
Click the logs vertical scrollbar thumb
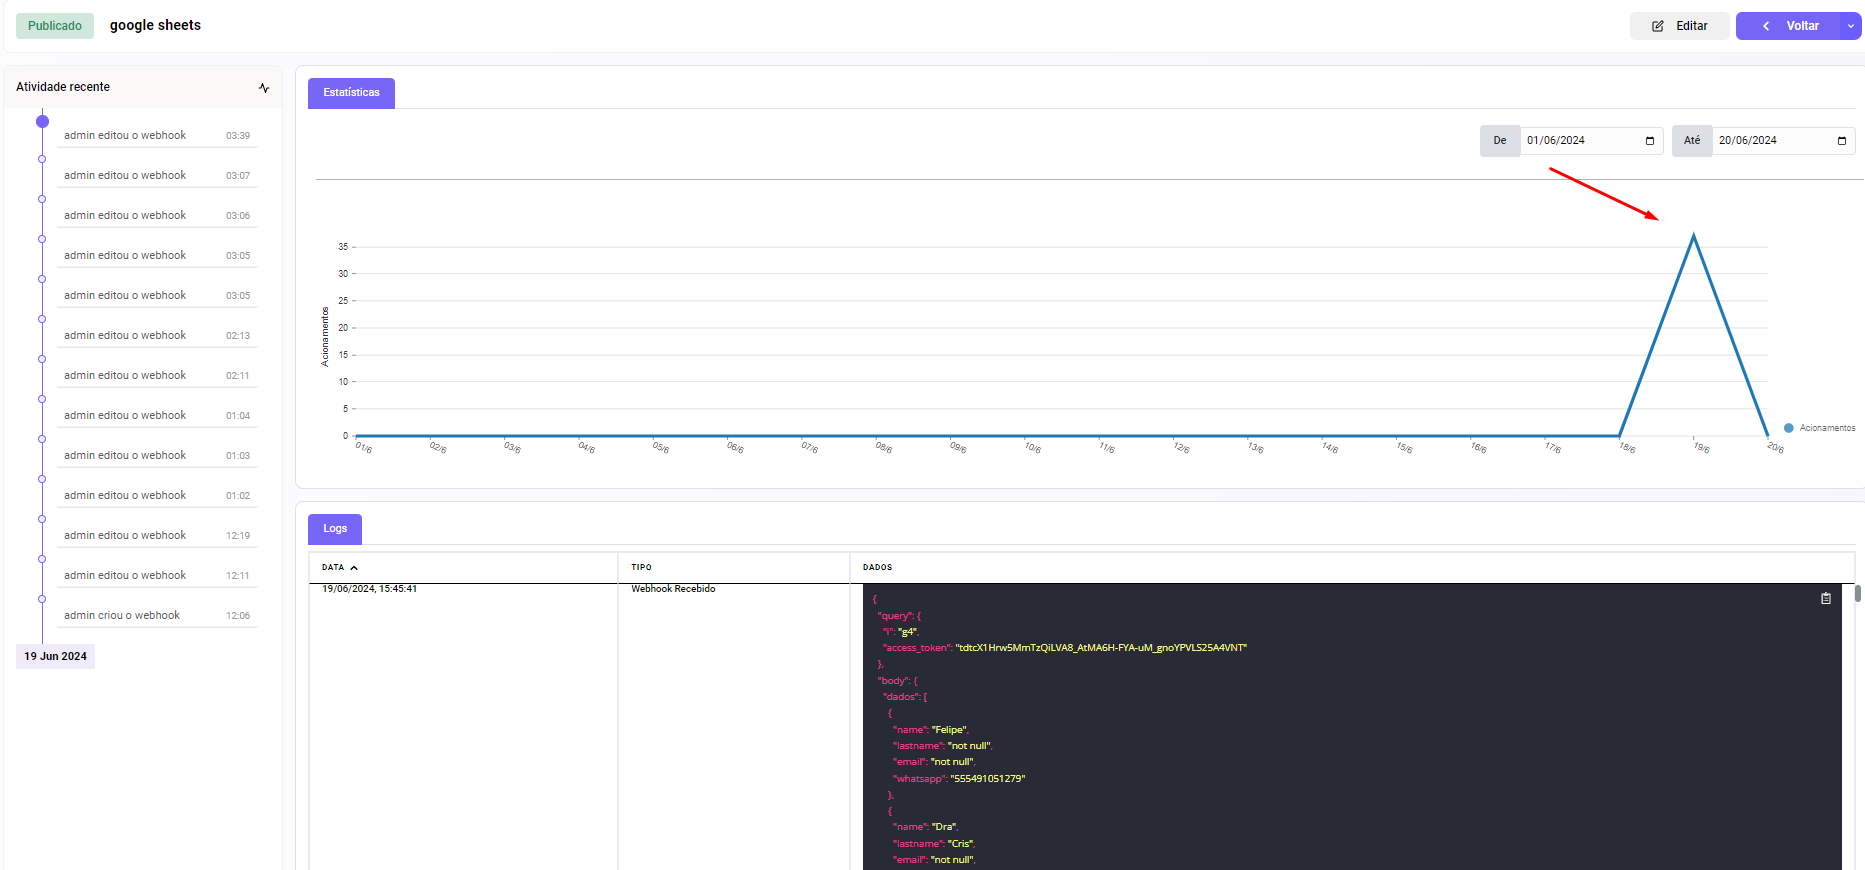click(1857, 593)
